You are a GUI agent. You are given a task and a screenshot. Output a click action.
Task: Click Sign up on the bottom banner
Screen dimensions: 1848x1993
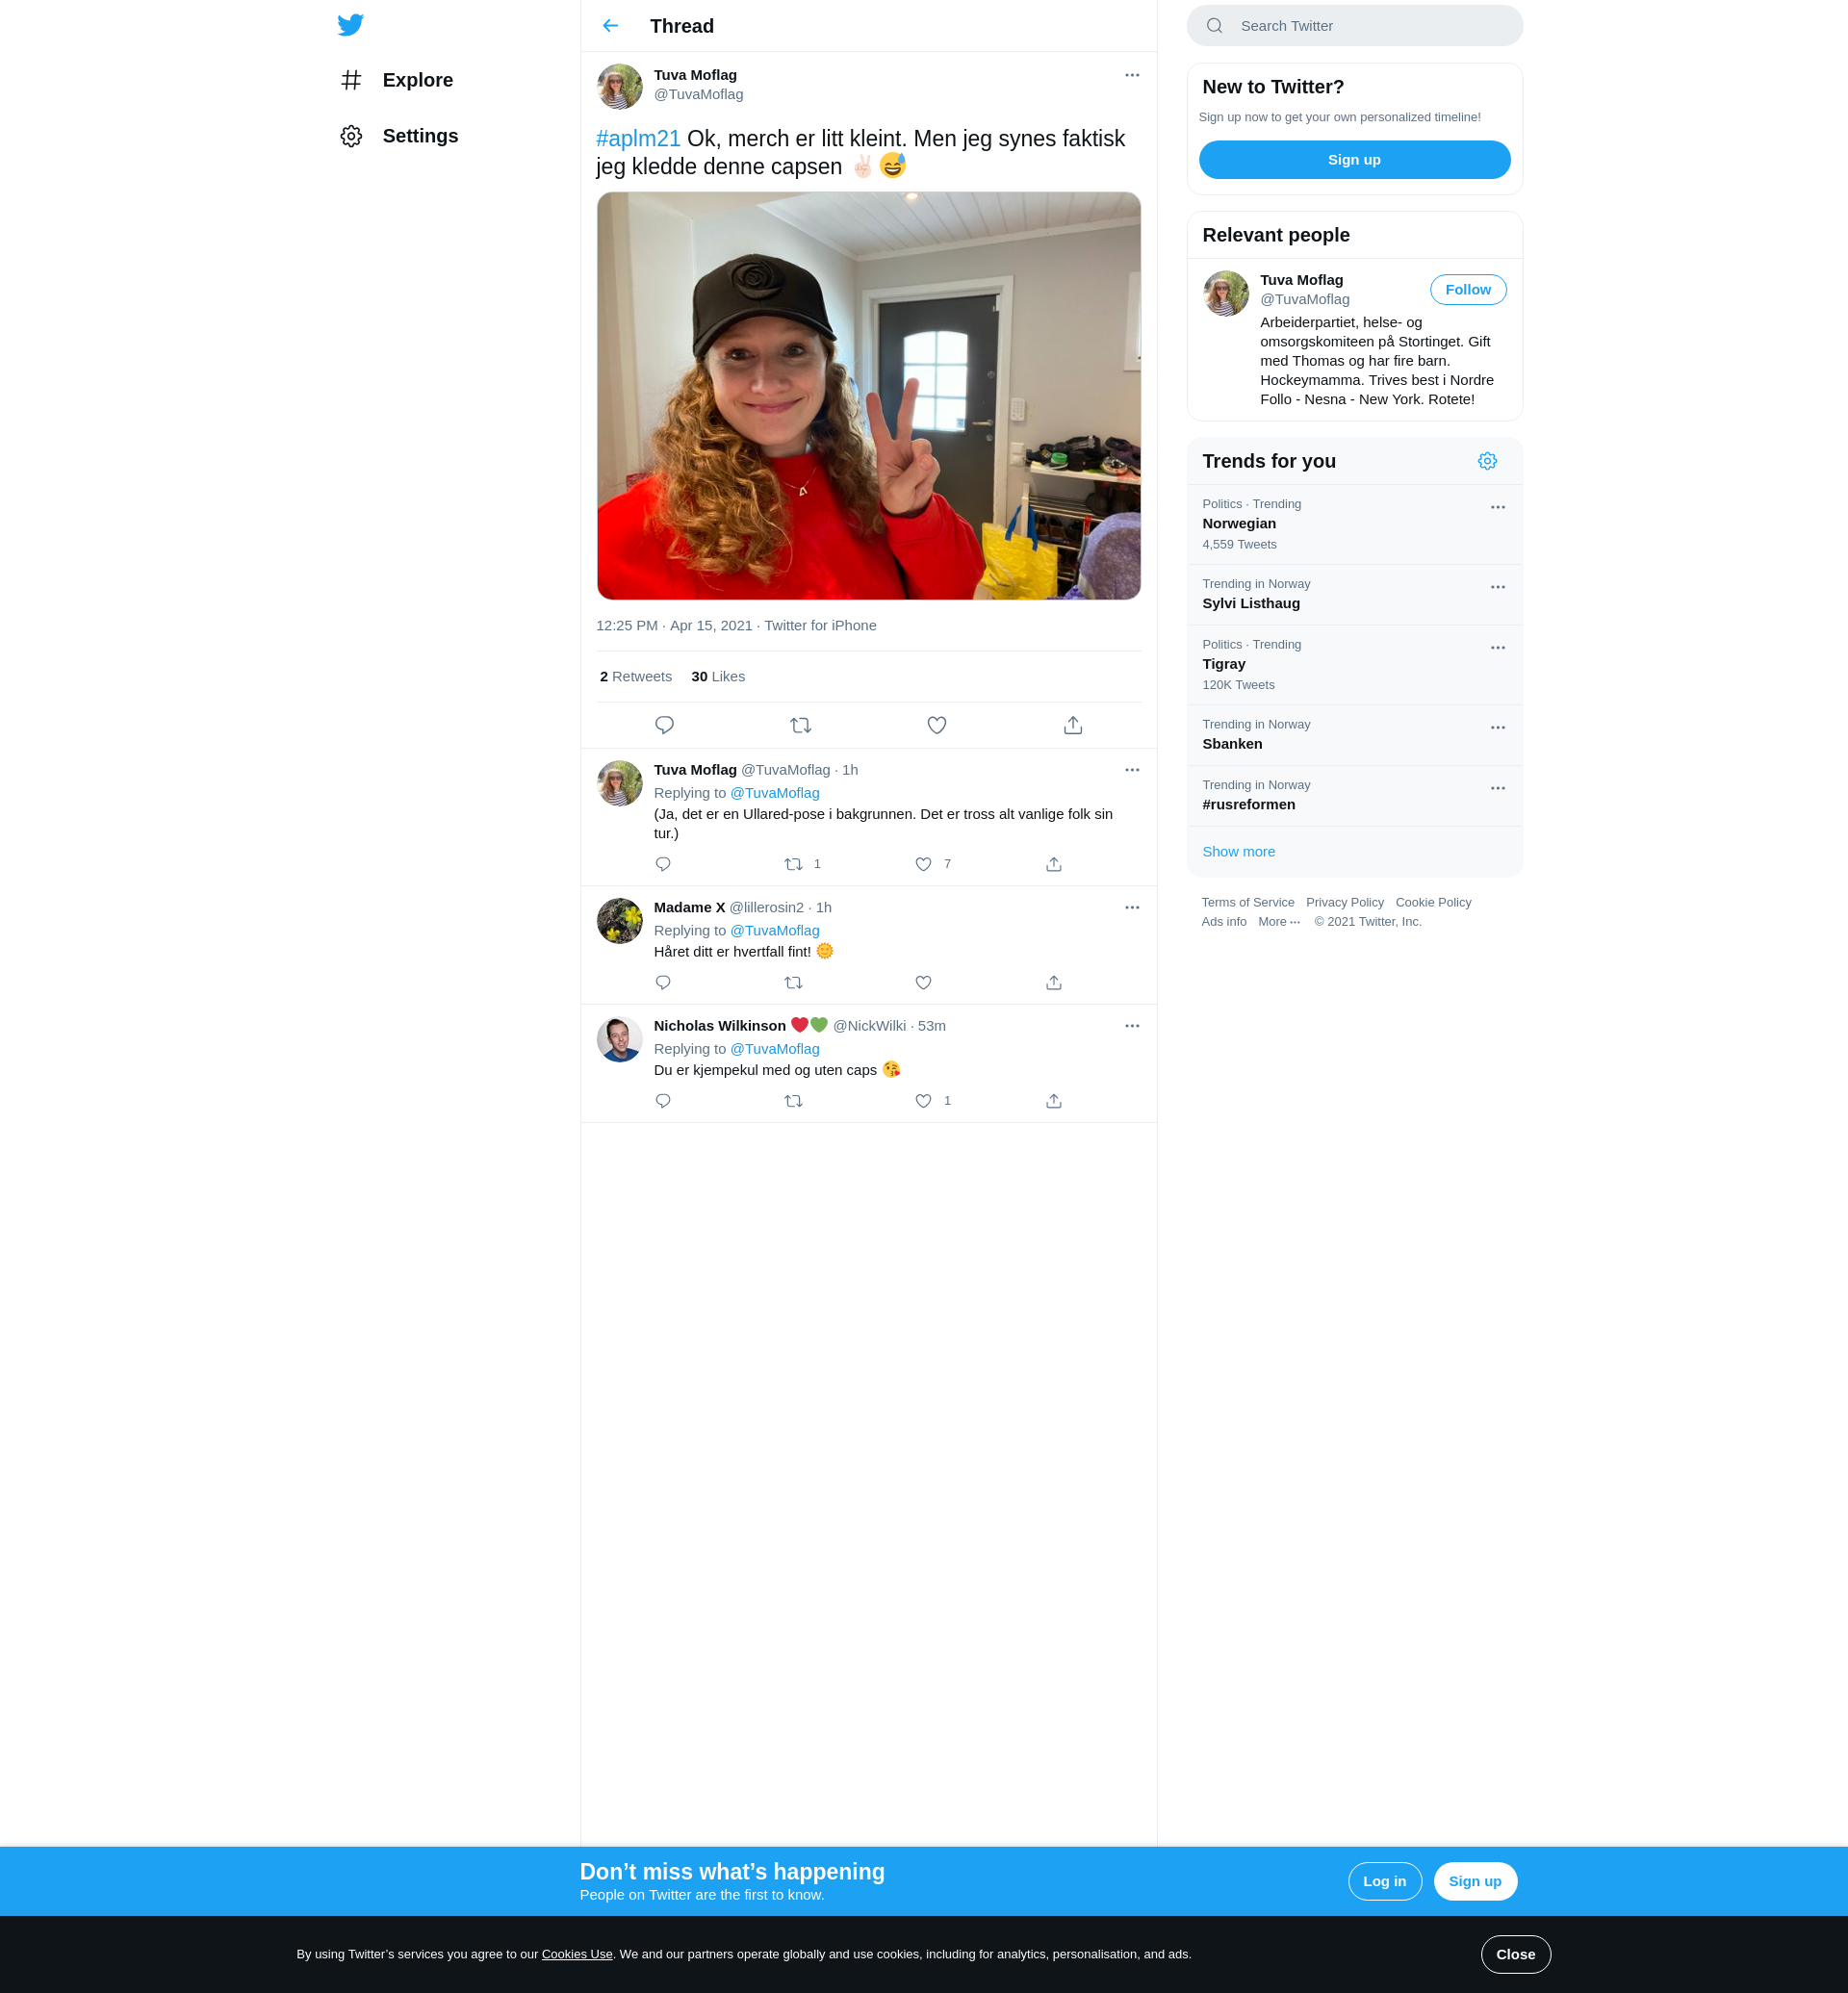coord(1475,1881)
